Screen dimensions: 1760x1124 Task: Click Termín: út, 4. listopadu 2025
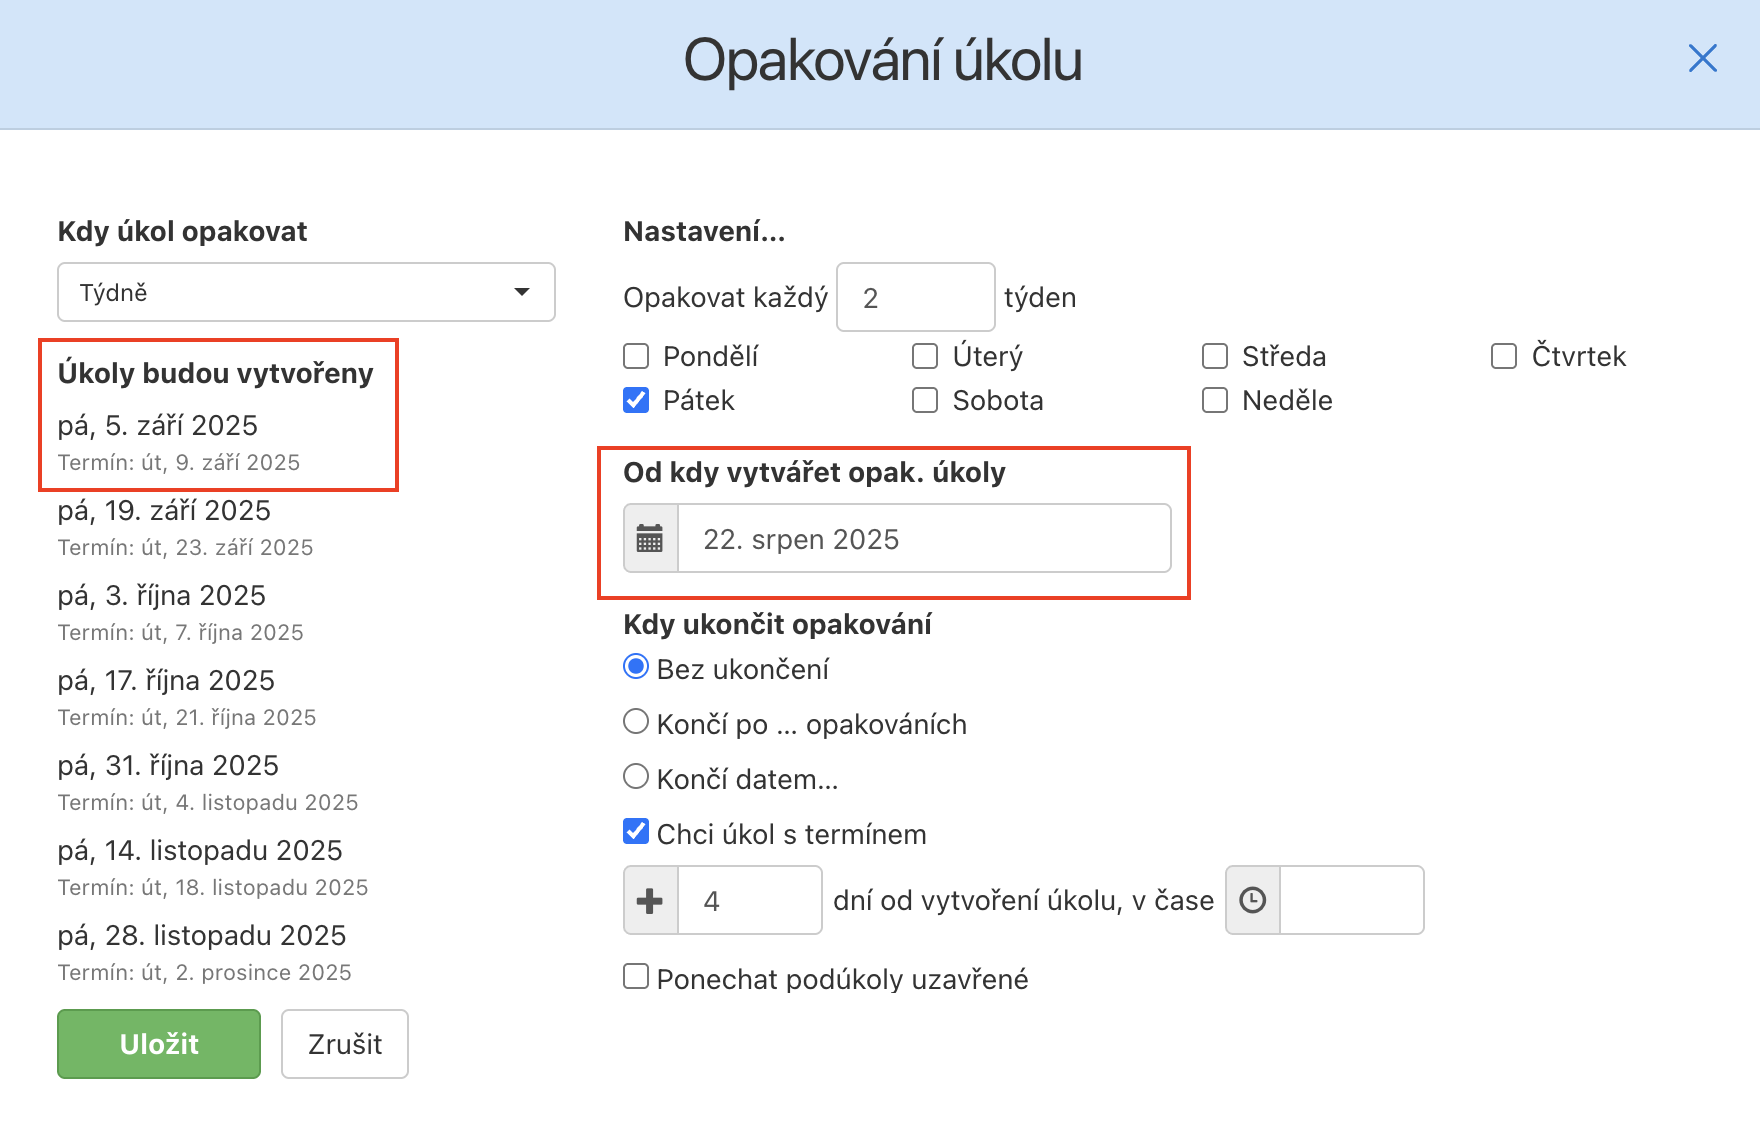coord(208,803)
